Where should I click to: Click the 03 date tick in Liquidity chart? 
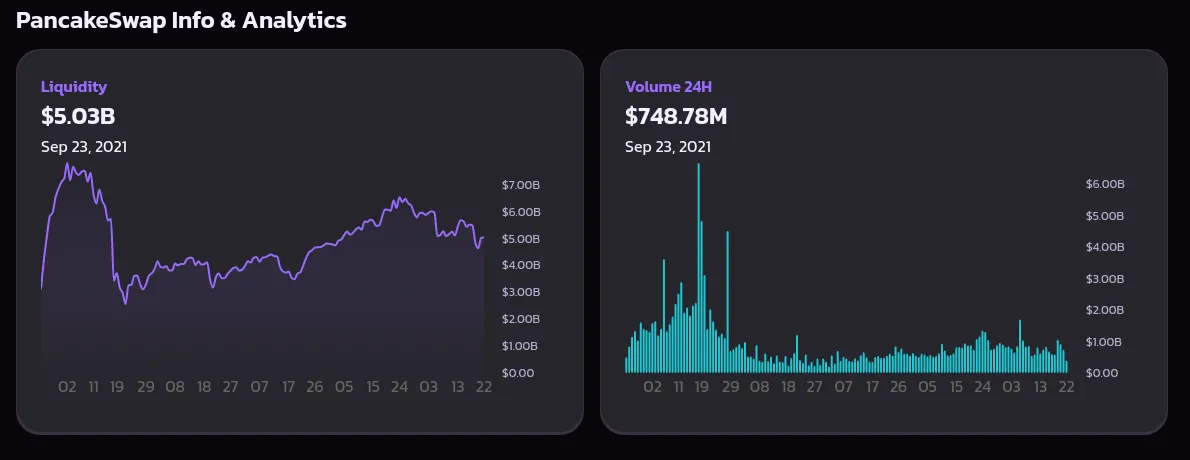[429, 386]
